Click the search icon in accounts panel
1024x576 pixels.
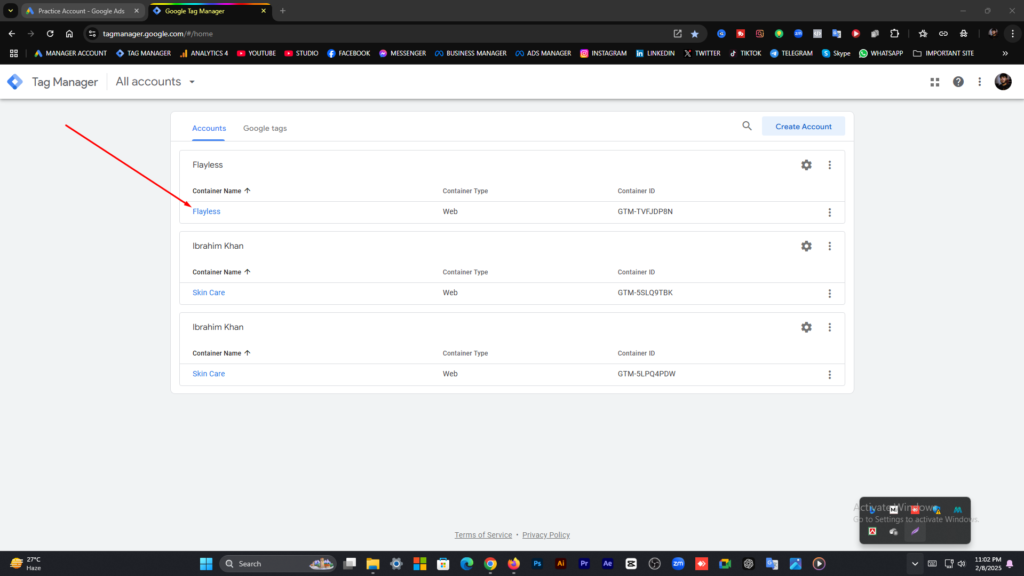tap(746, 126)
